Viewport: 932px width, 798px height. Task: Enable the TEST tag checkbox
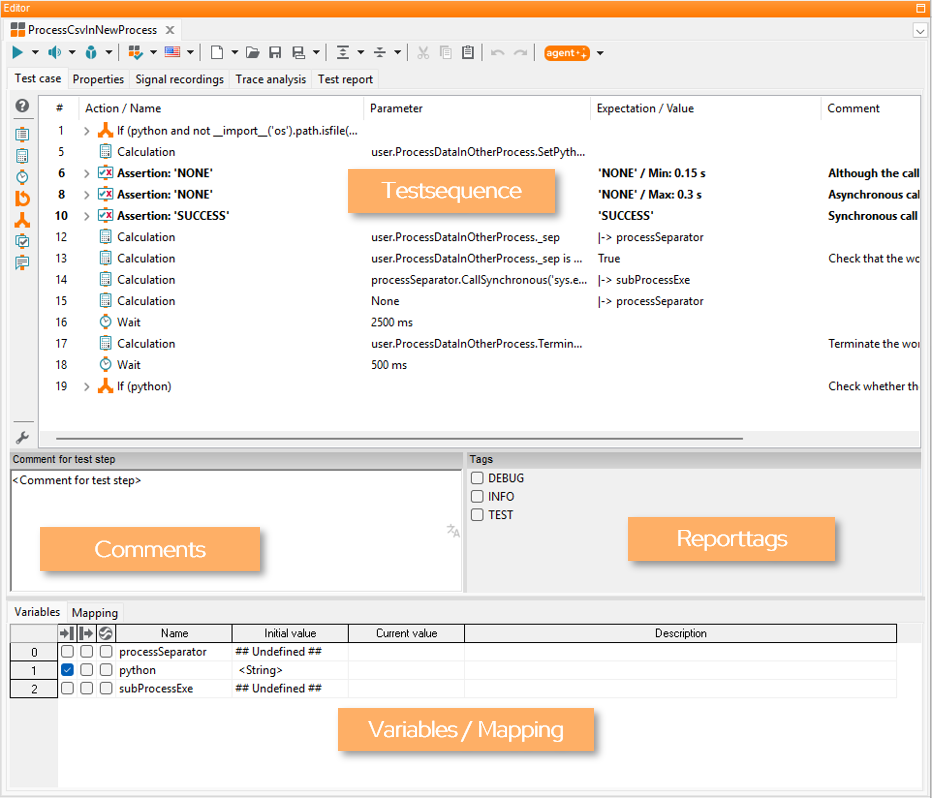477,515
